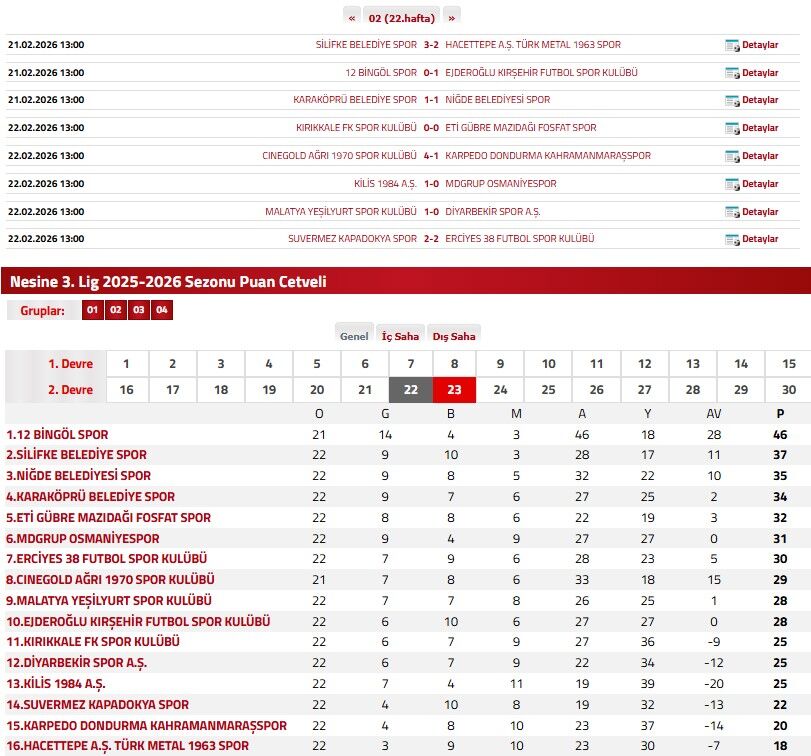Open details icon for Karaköprü Belediye Spor match
This screenshot has width=811, height=756.
[x=732, y=101]
